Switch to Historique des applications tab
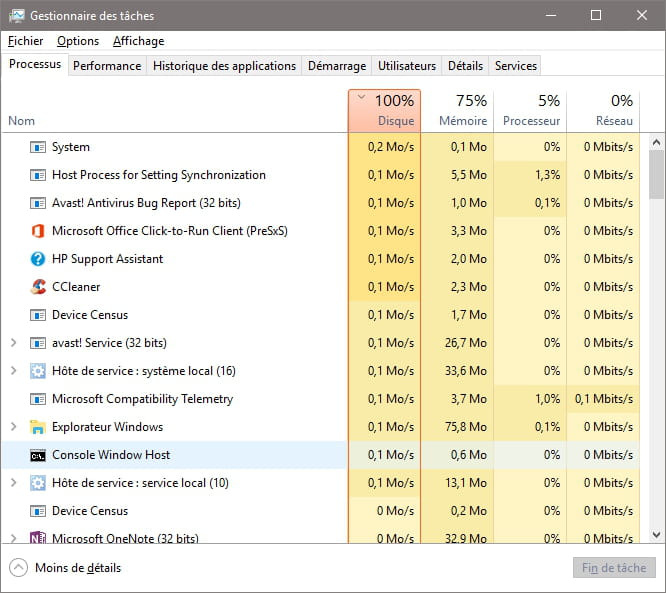Image resolution: width=666 pixels, height=593 pixels. tap(224, 66)
